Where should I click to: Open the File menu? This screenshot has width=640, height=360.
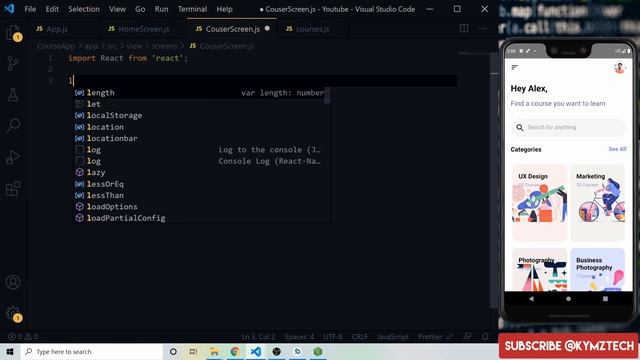pos(30,9)
